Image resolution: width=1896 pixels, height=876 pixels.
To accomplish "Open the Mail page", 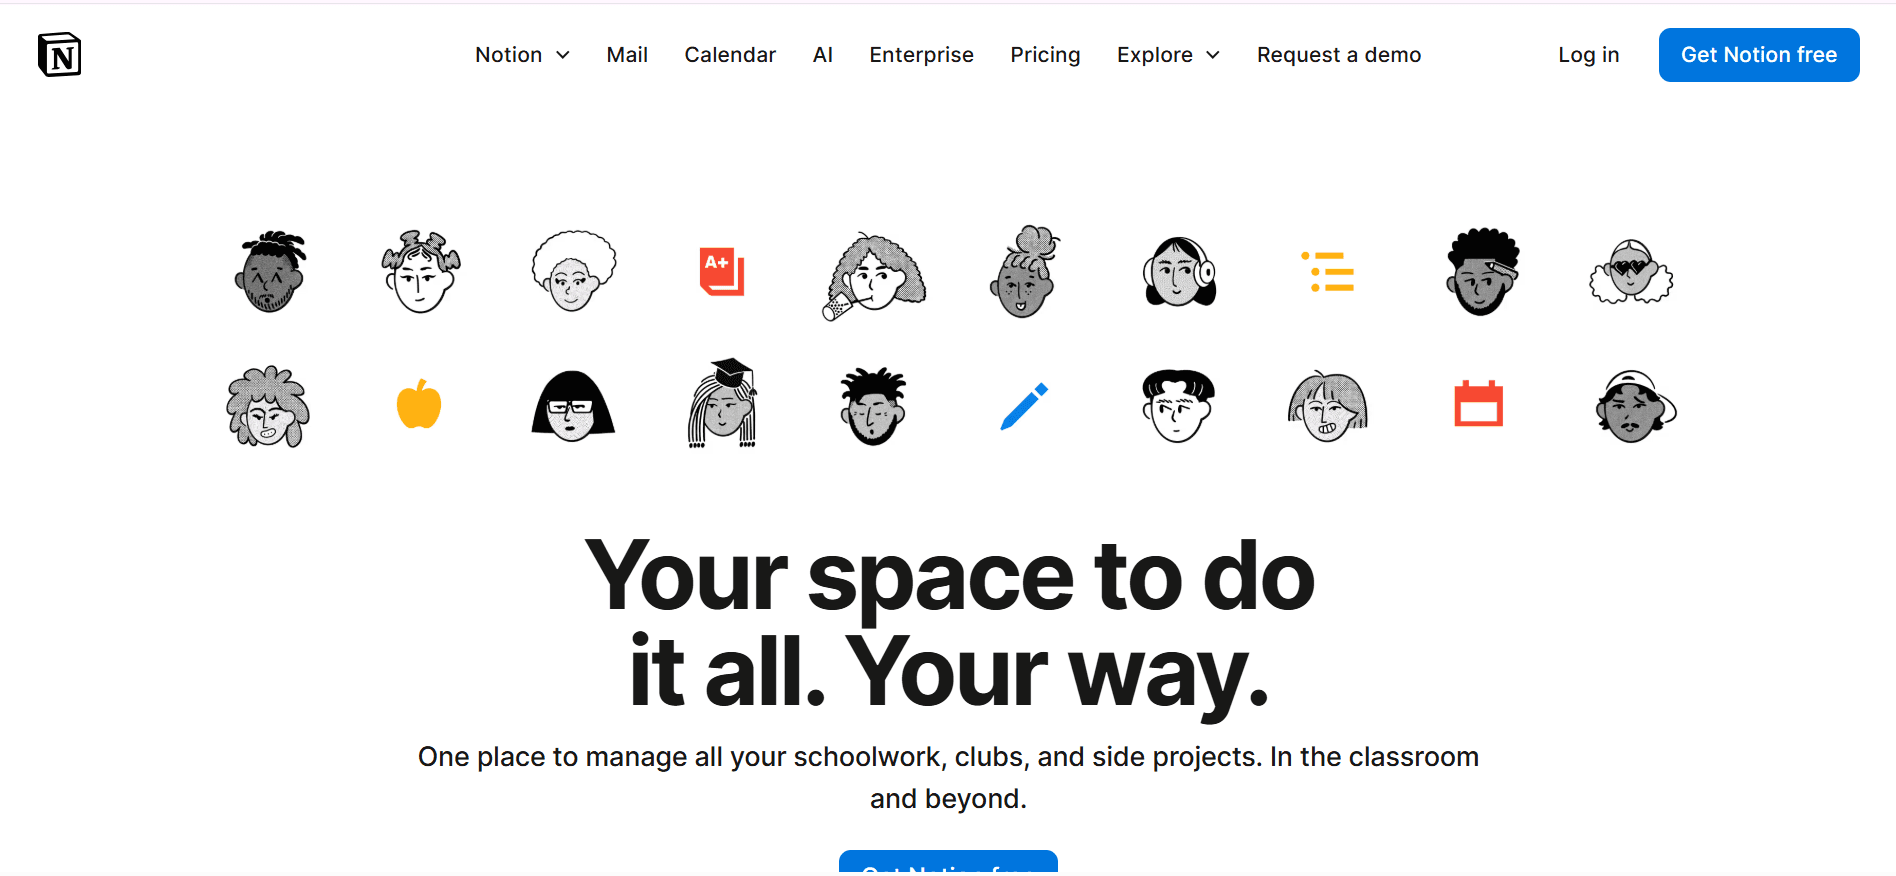I will [x=627, y=55].
